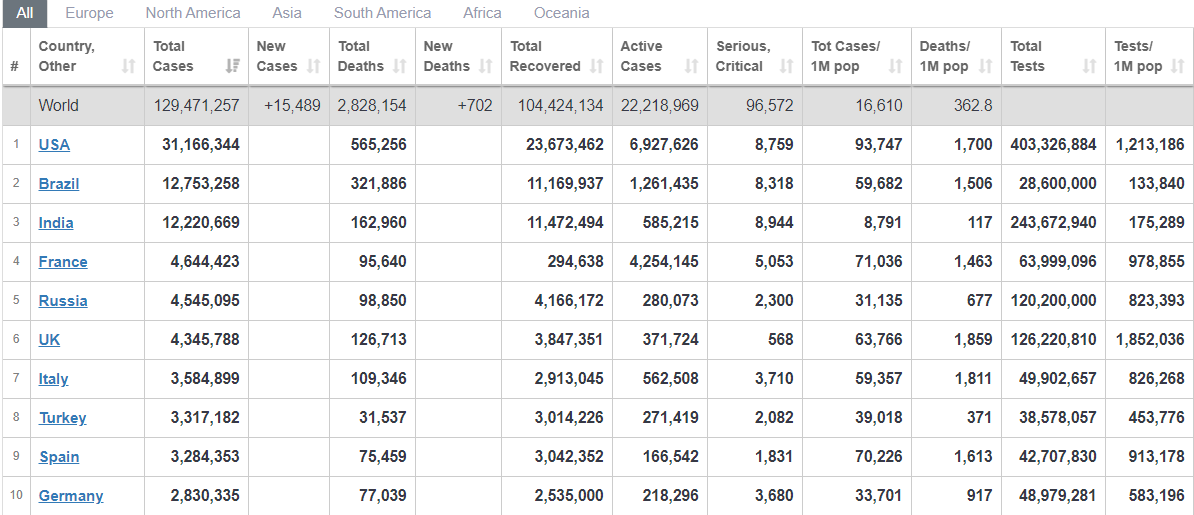
Task: Select Spain active cases 166,542
Action: 670,456
